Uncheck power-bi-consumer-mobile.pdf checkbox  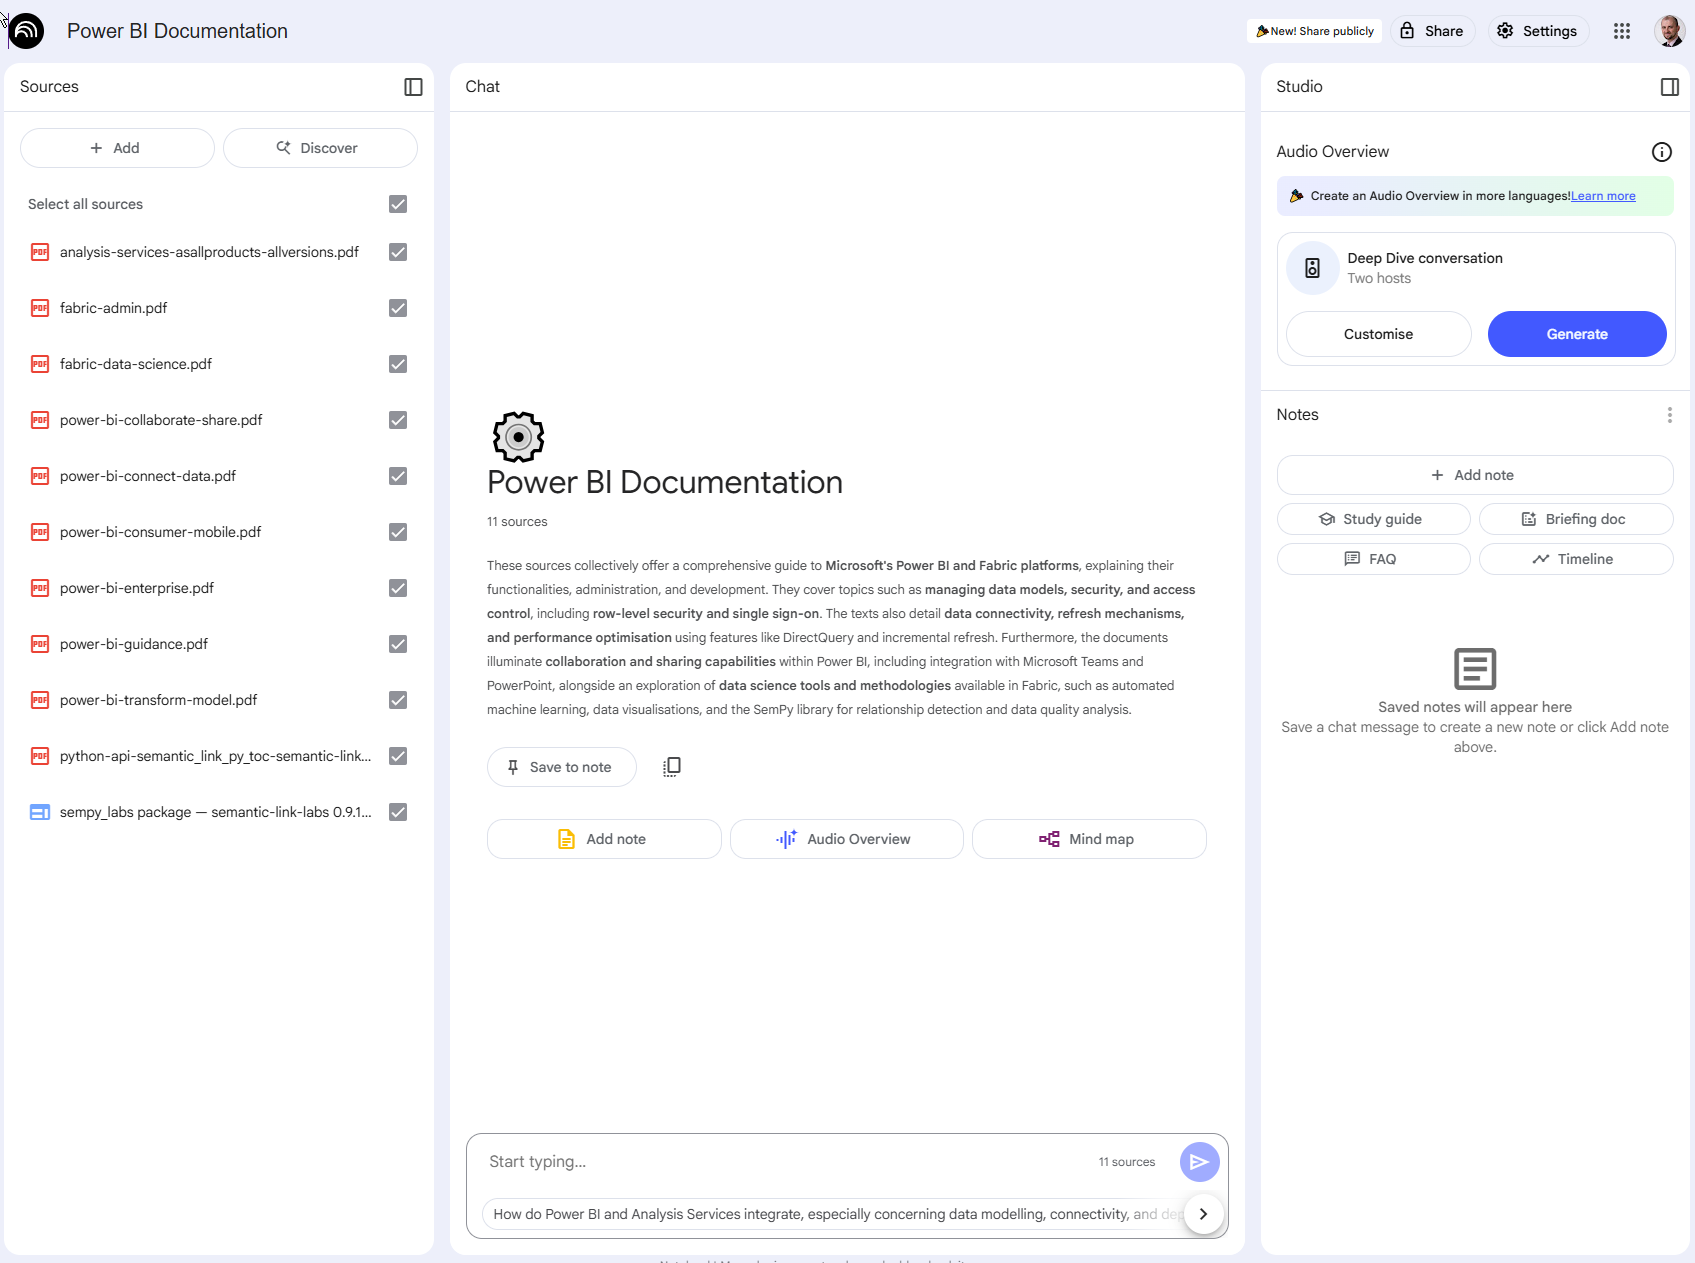[x=398, y=532]
